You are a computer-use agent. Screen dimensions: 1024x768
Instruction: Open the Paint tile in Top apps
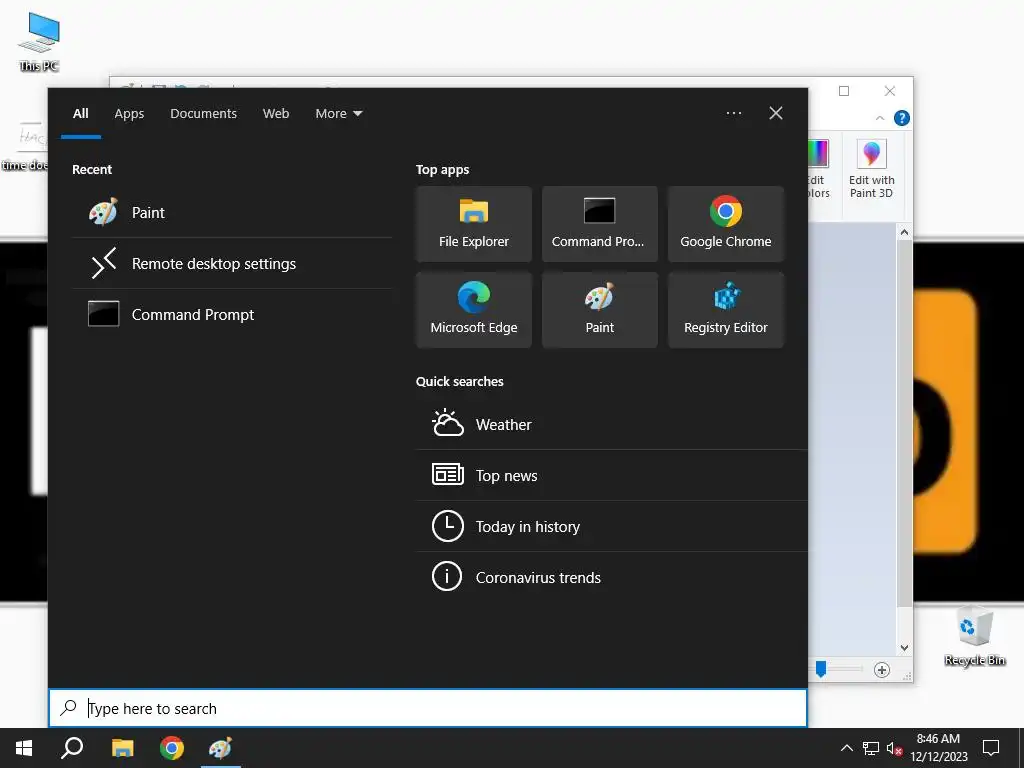[600, 310]
